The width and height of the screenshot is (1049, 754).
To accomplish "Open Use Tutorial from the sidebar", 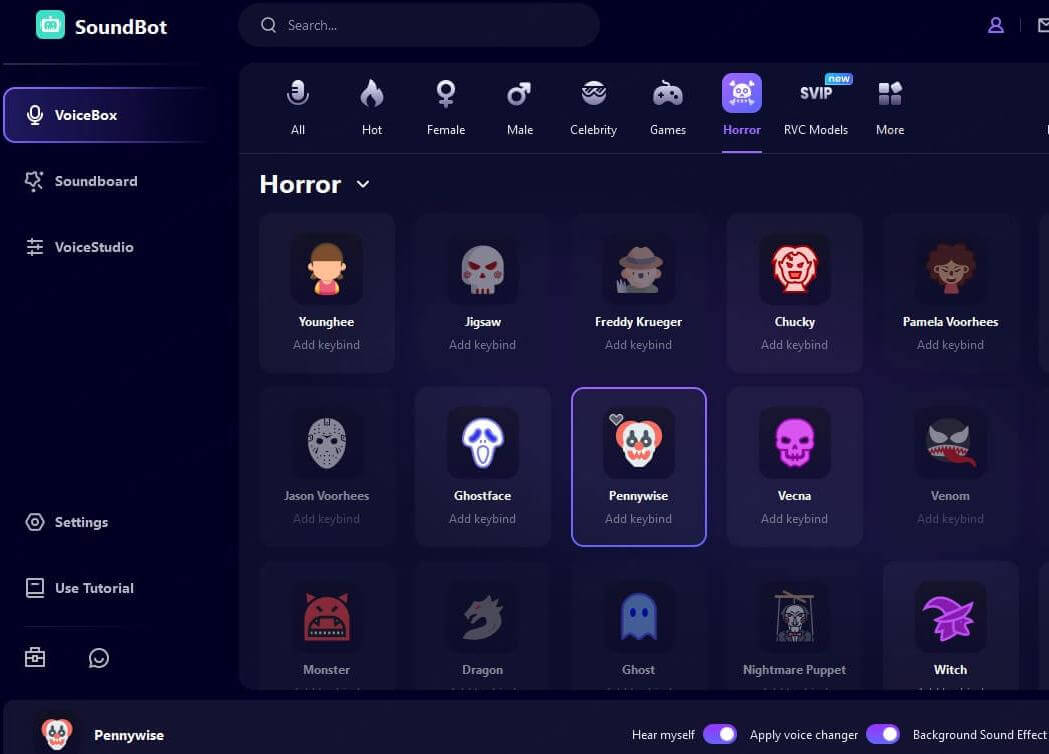I will coord(93,588).
